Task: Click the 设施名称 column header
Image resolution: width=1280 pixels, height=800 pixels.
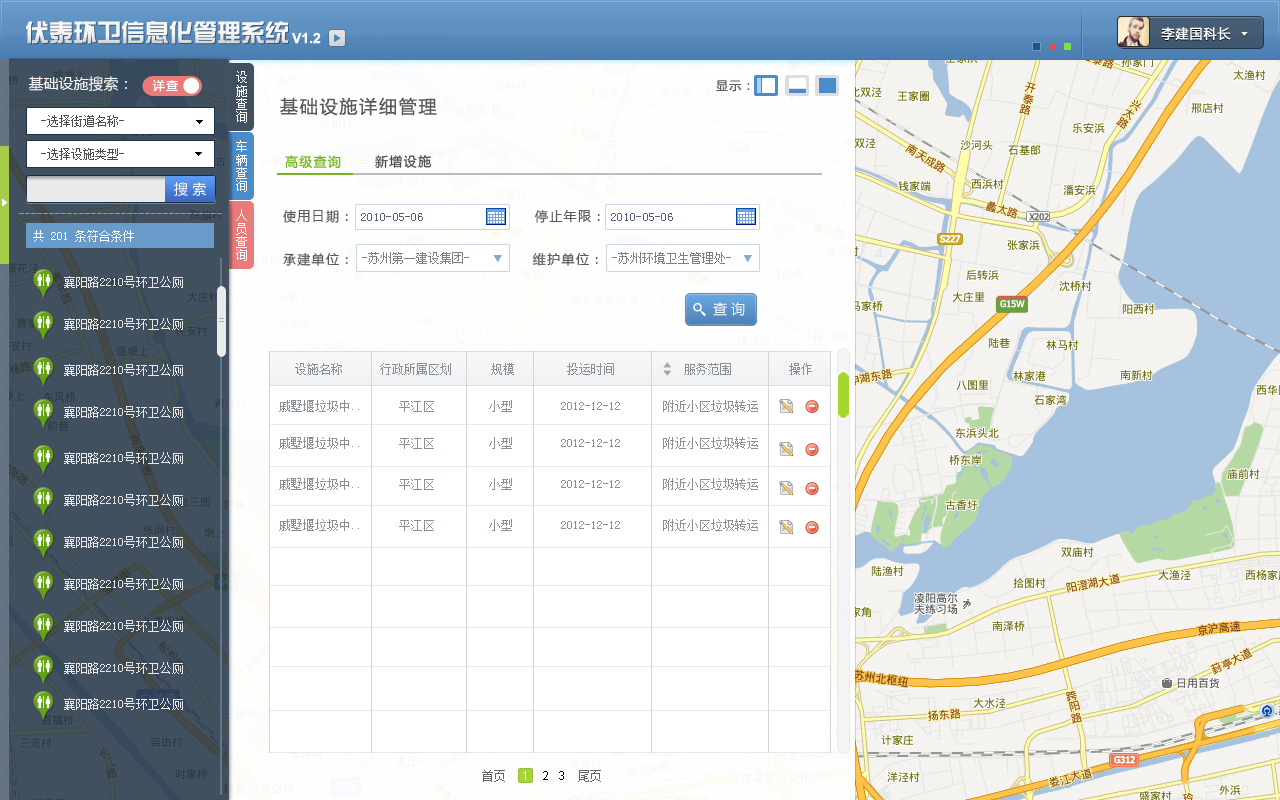Action: [x=320, y=369]
